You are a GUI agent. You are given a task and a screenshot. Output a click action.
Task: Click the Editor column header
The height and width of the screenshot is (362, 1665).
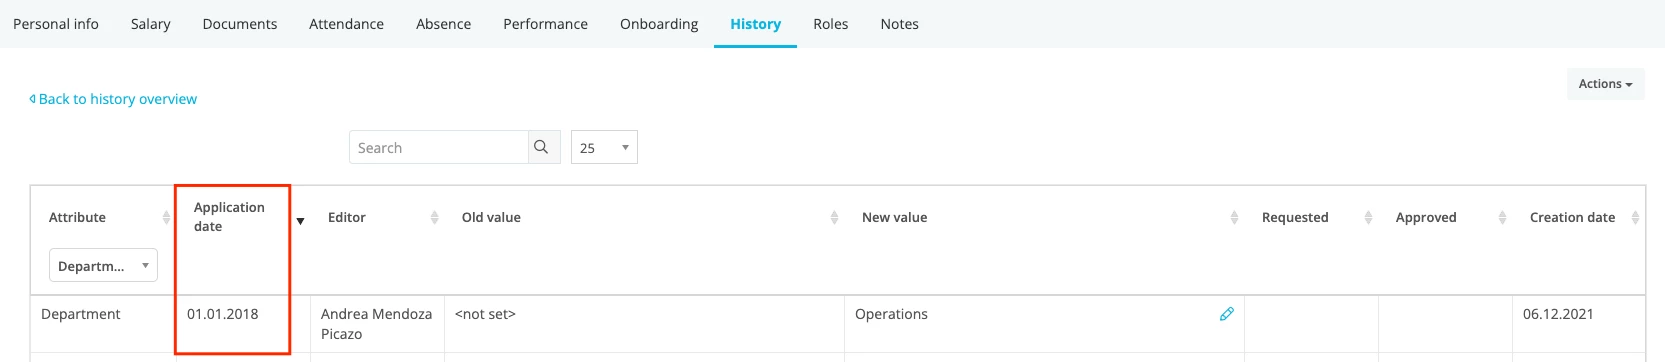pyautogui.click(x=347, y=217)
